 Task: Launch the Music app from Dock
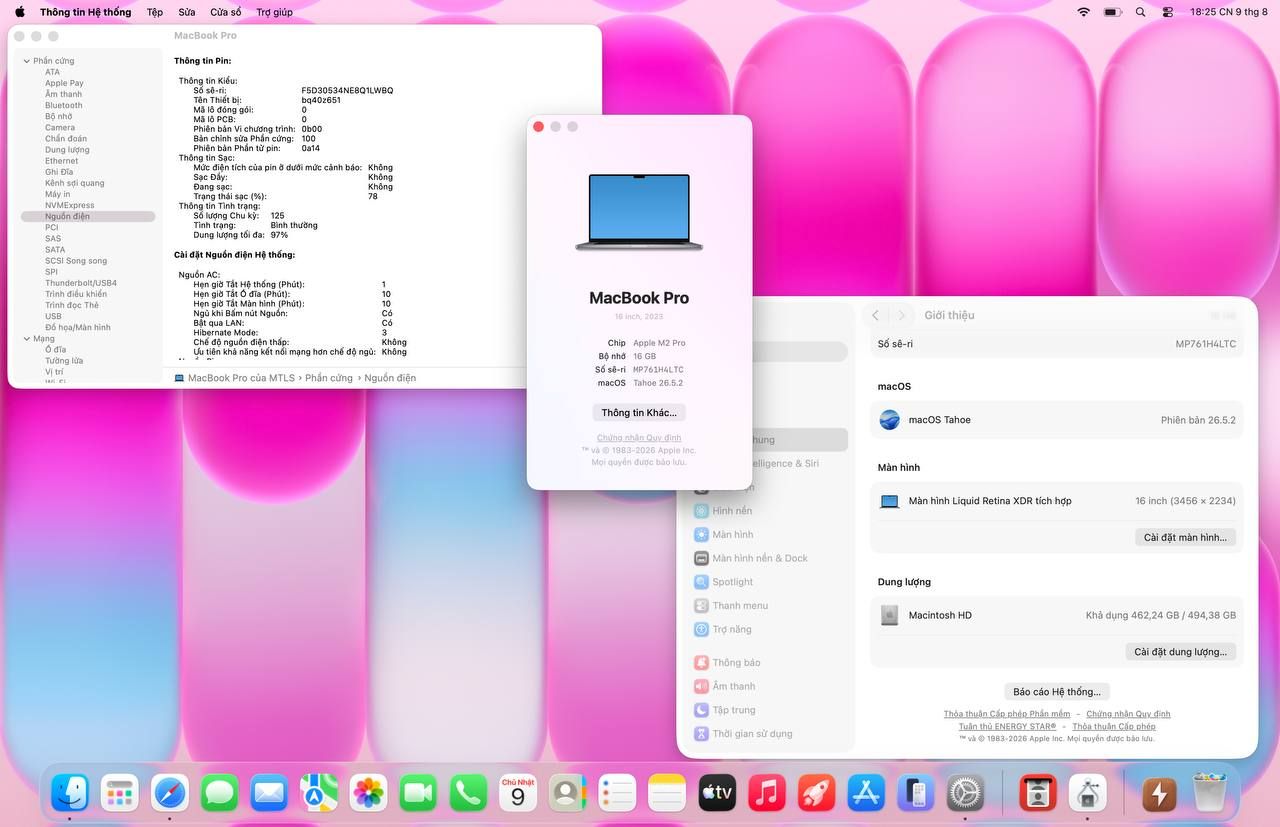[x=767, y=793]
